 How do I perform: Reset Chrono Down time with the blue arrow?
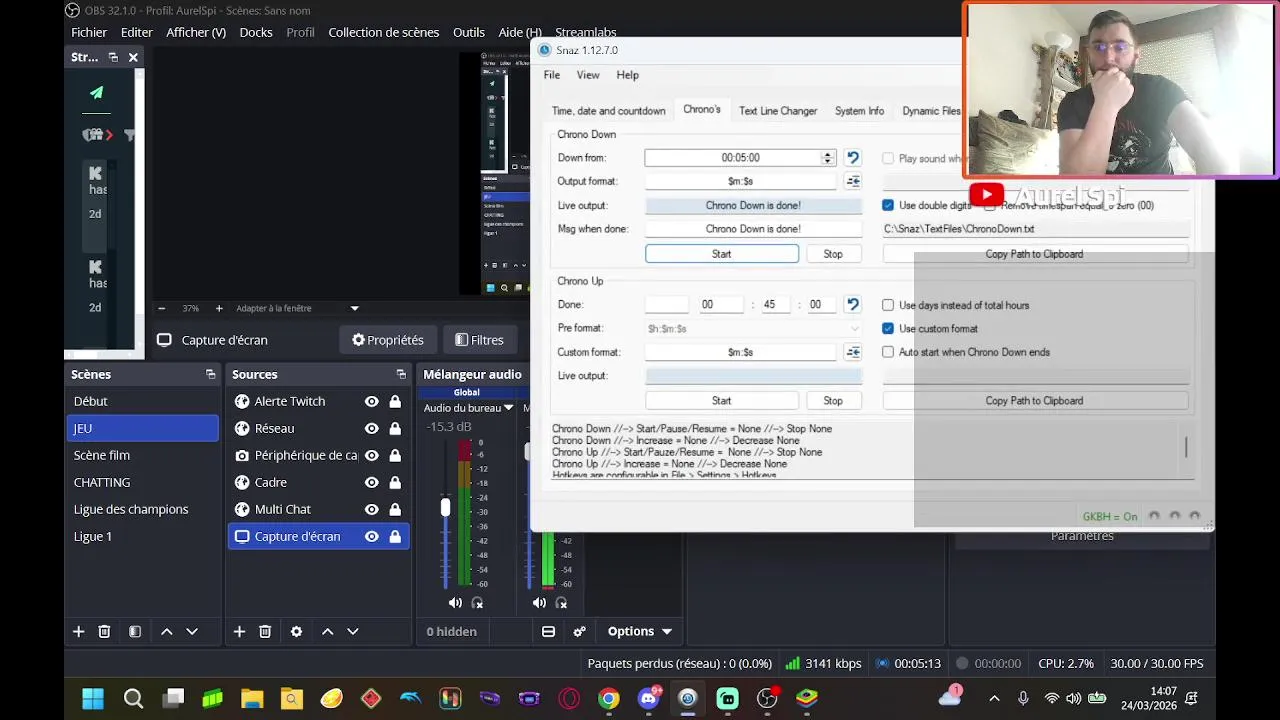coord(853,157)
